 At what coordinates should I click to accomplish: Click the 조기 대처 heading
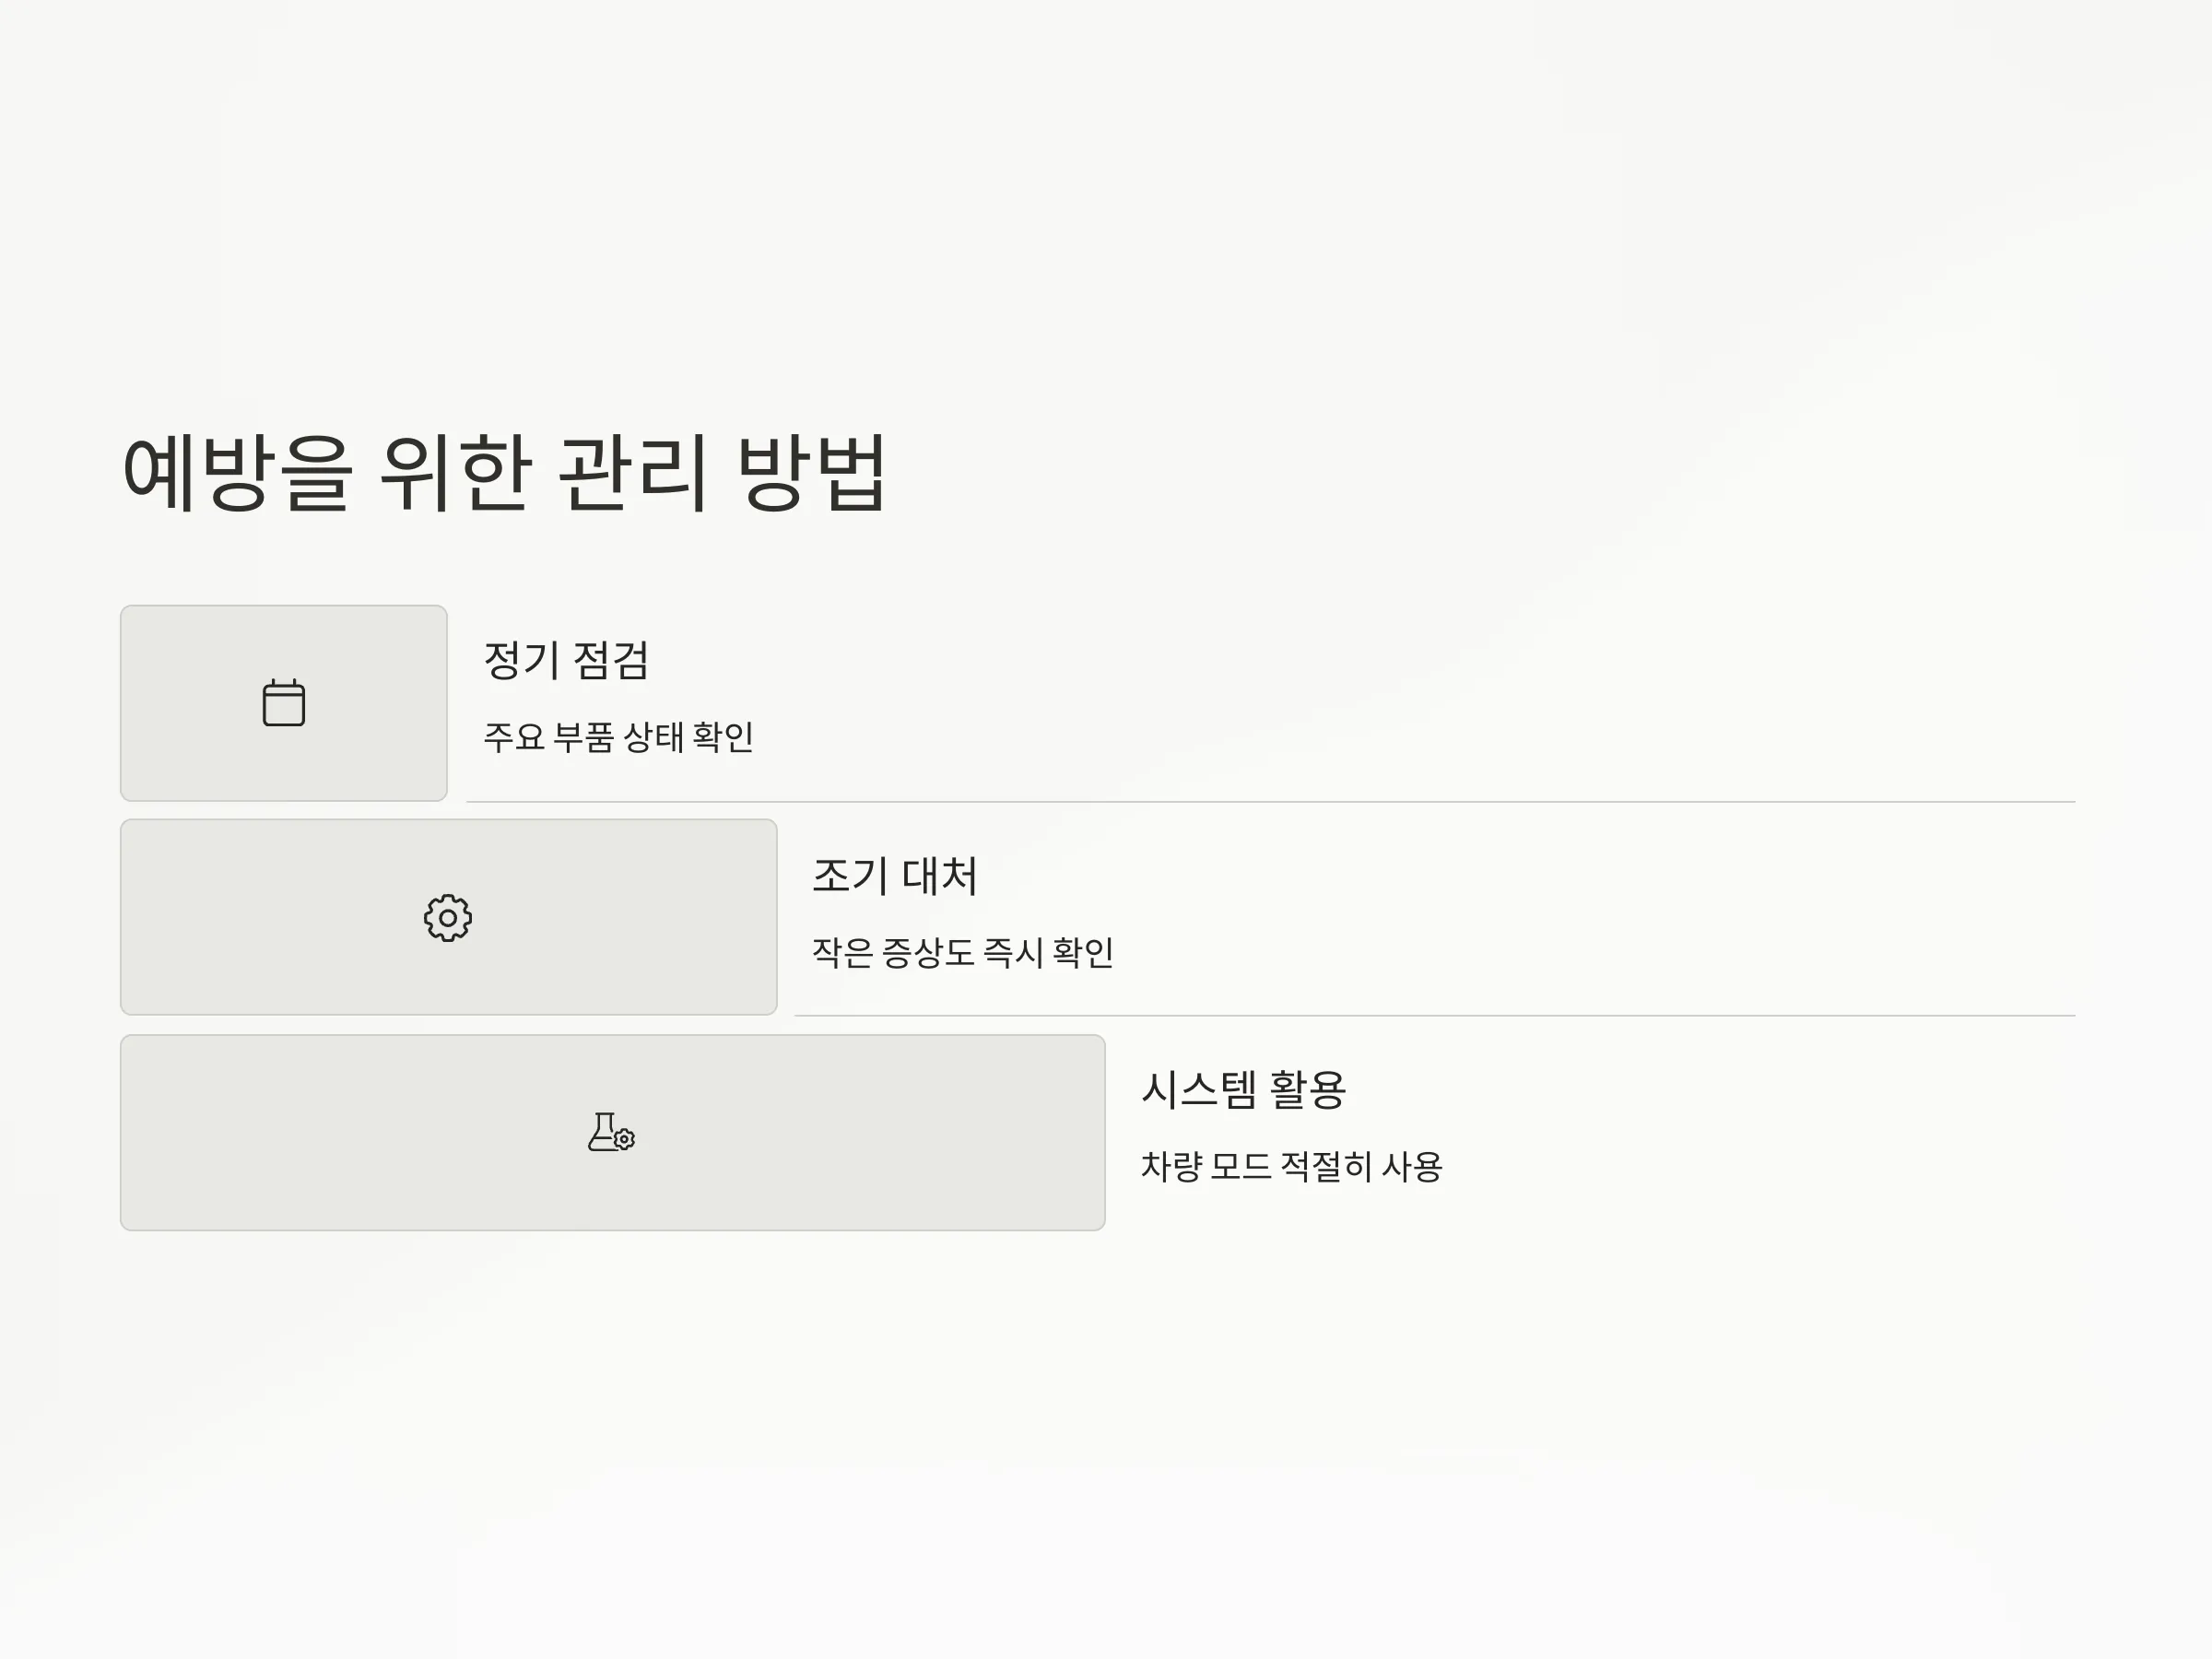pyautogui.click(x=894, y=875)
